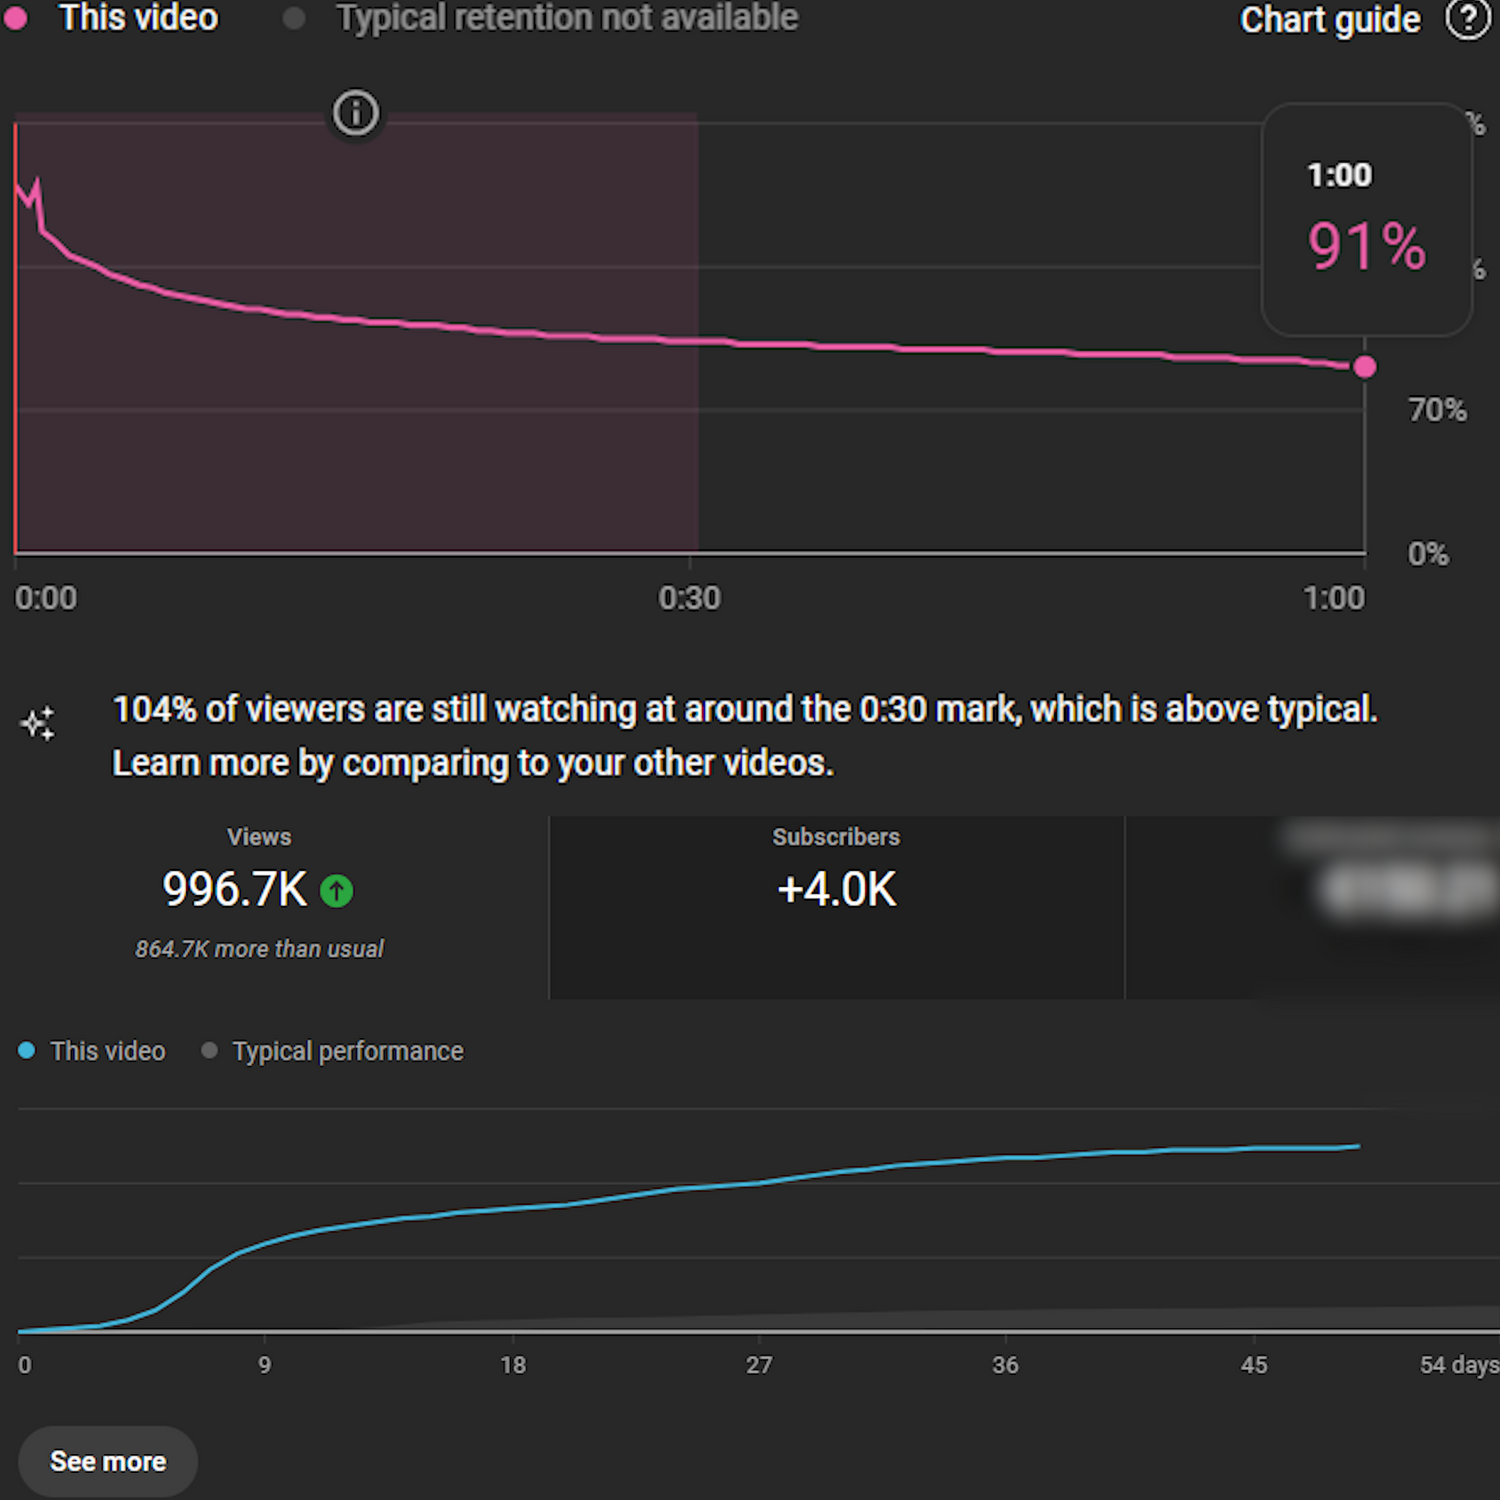Viewport: 1500px width, 1500px height.
Task: Open the Chart guide link
Action: [x=1329, y=19]
